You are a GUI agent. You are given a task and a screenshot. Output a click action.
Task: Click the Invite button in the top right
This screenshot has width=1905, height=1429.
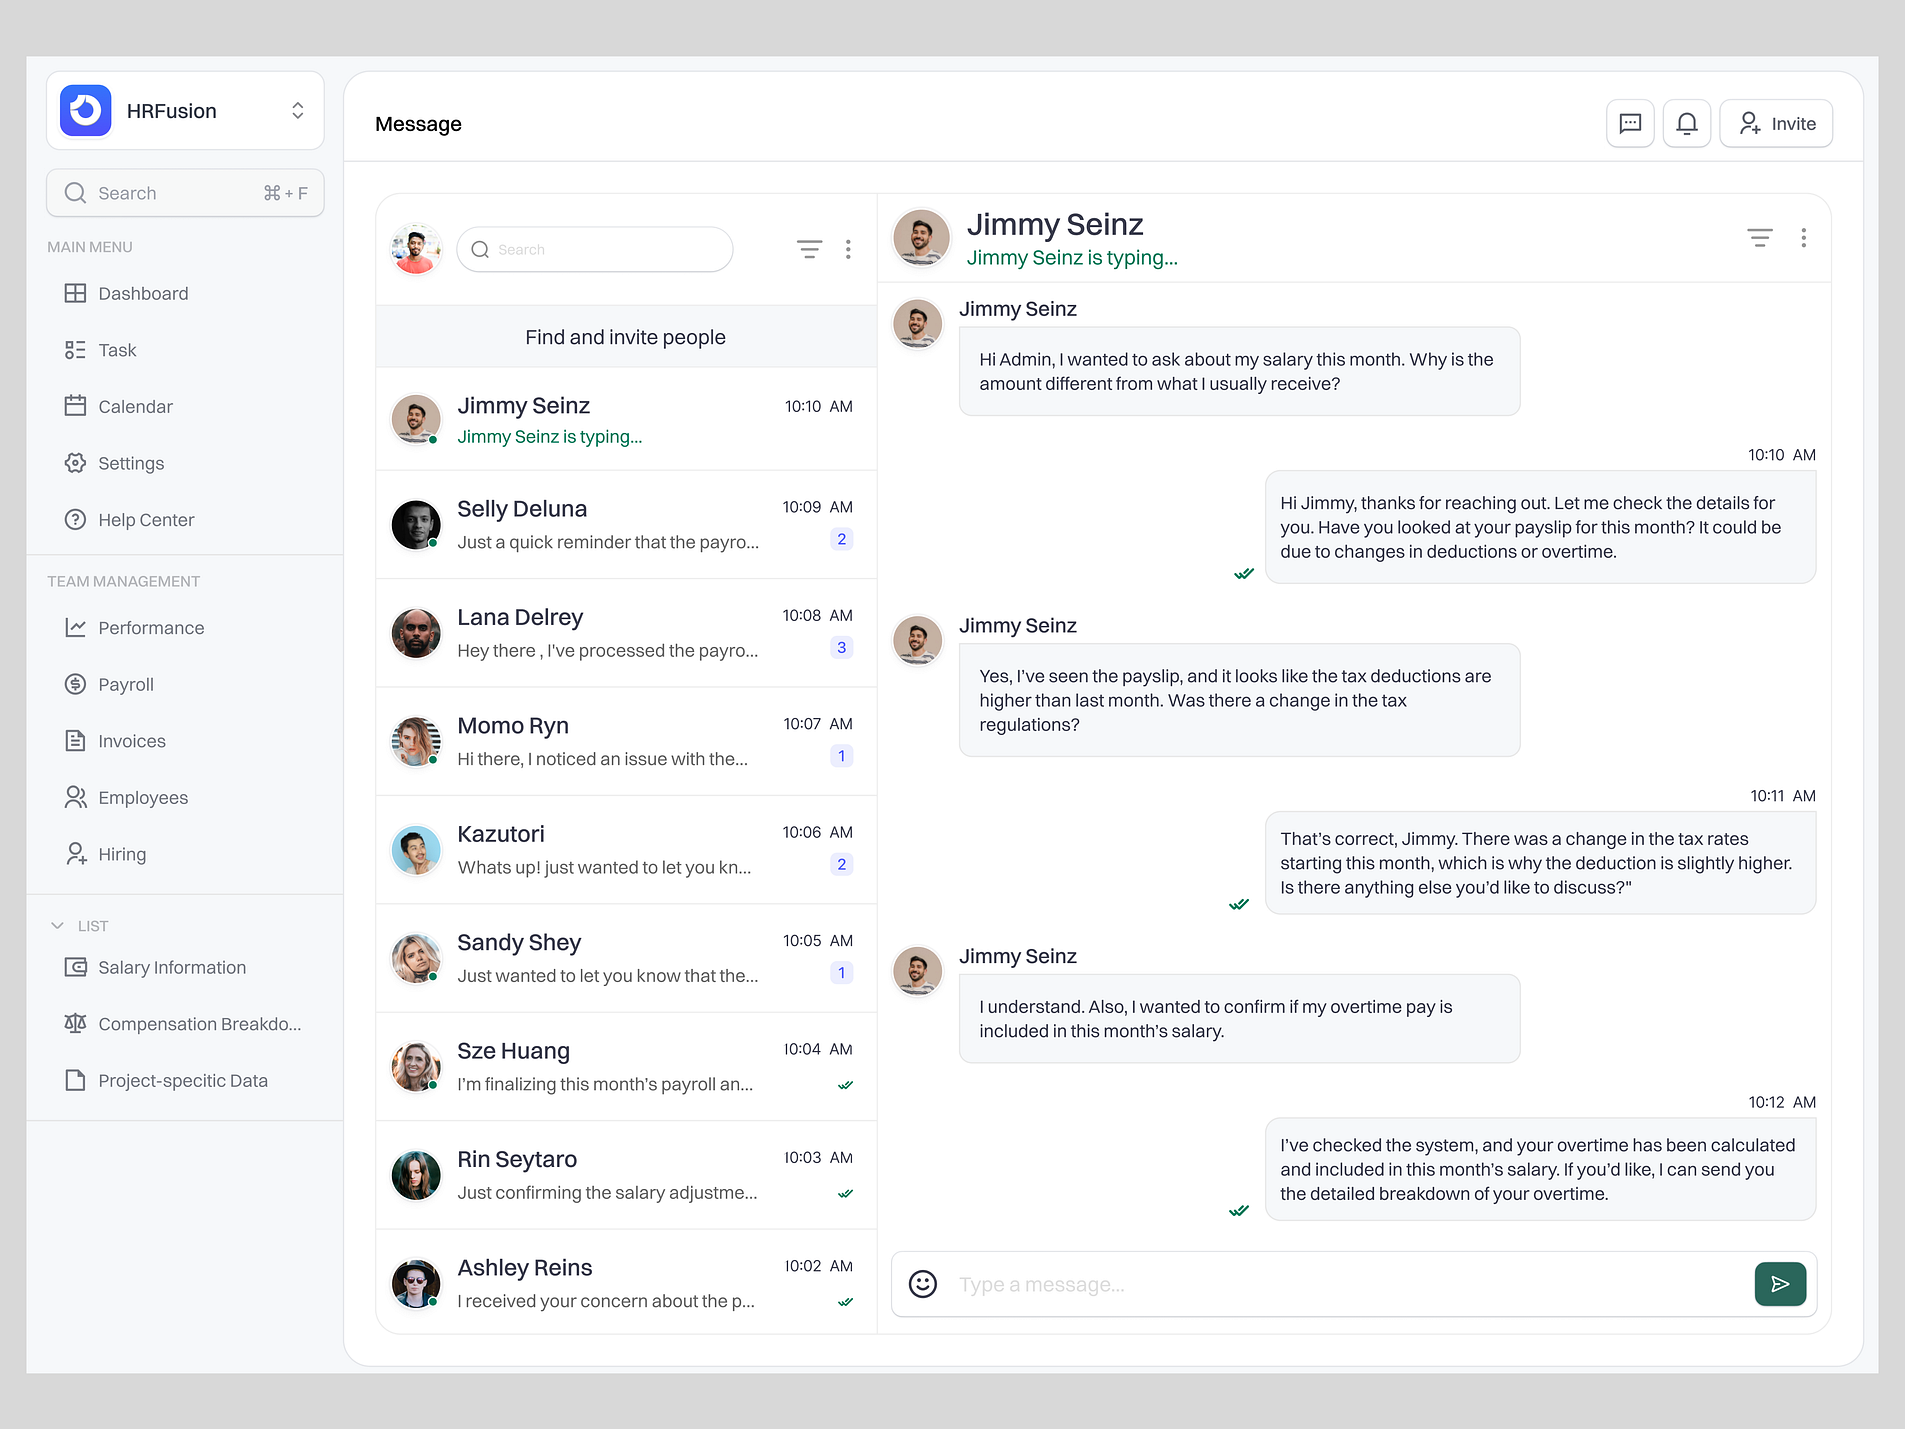coord(1776,123)
